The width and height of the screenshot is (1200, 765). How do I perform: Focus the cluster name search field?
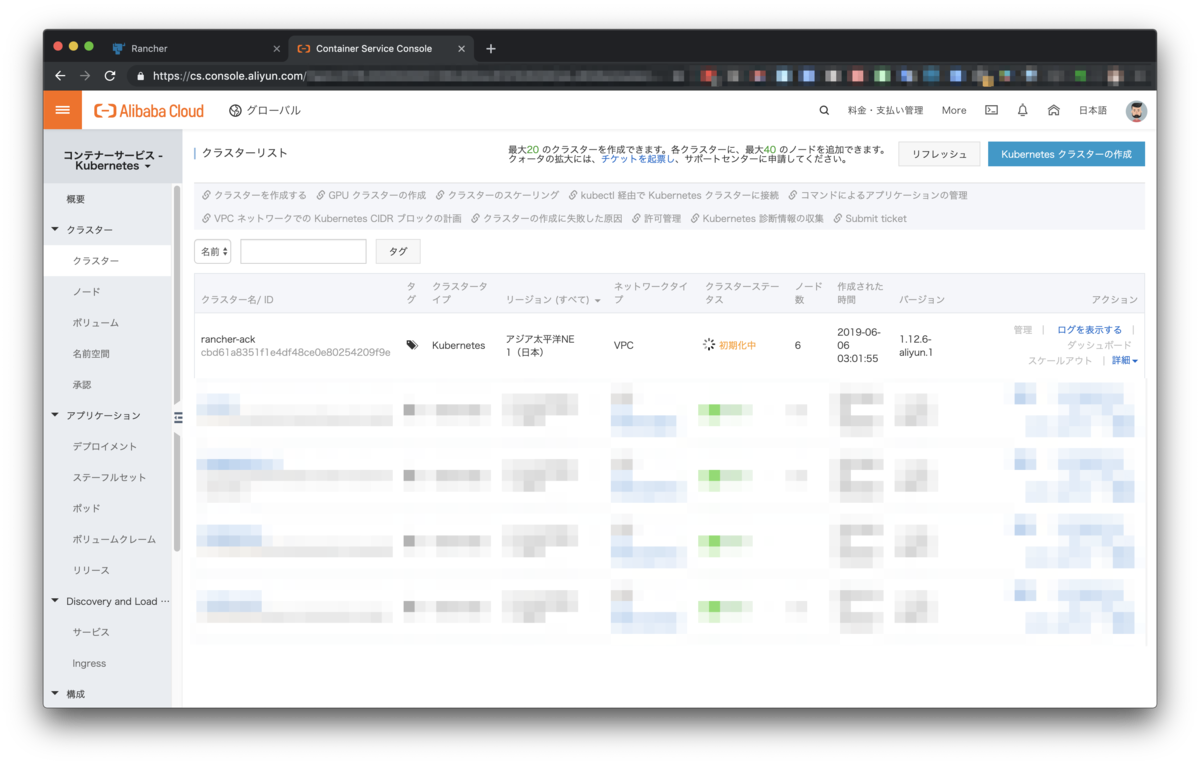(x=303, y=252)
